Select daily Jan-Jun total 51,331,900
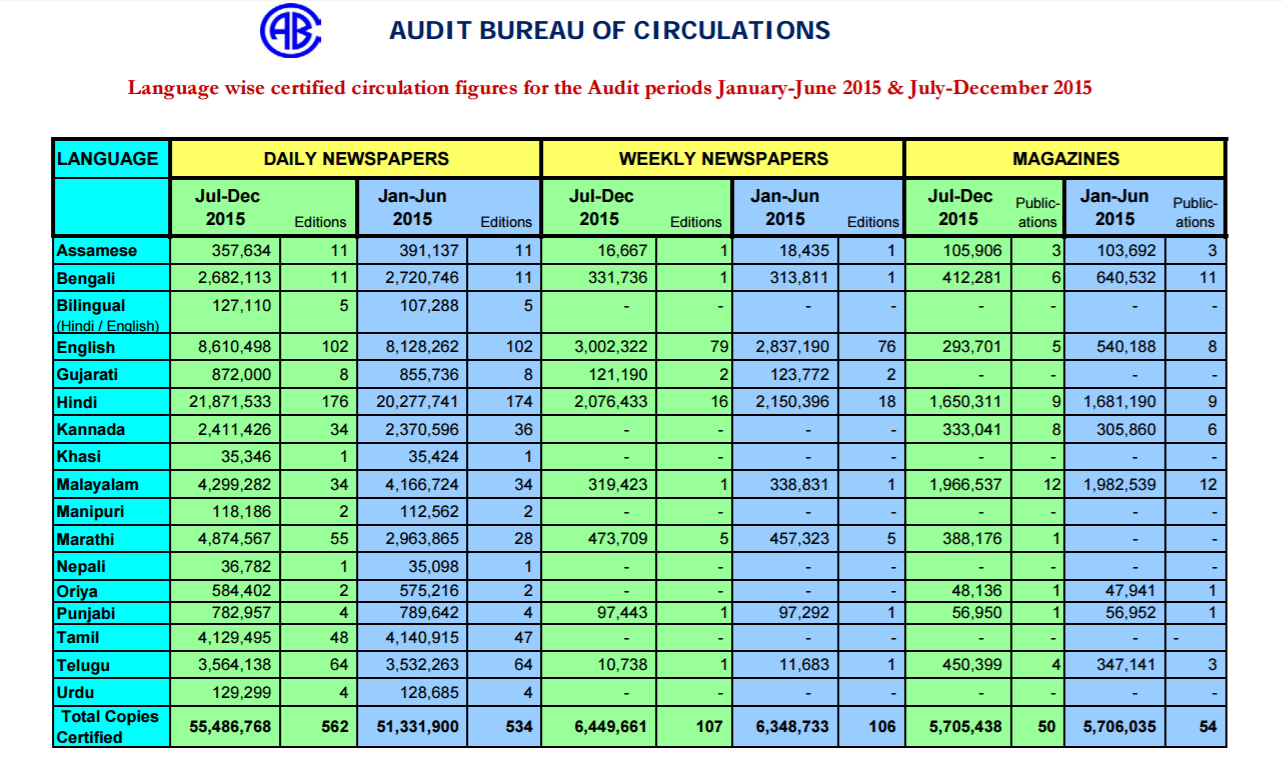 416,727
